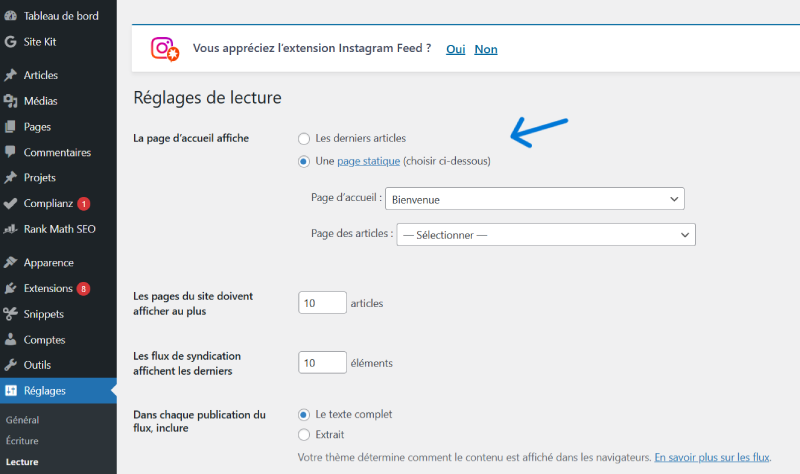
Task: Click the Apparence paintbrush icon
Action: pyautogui.click(x=10, y=262)
